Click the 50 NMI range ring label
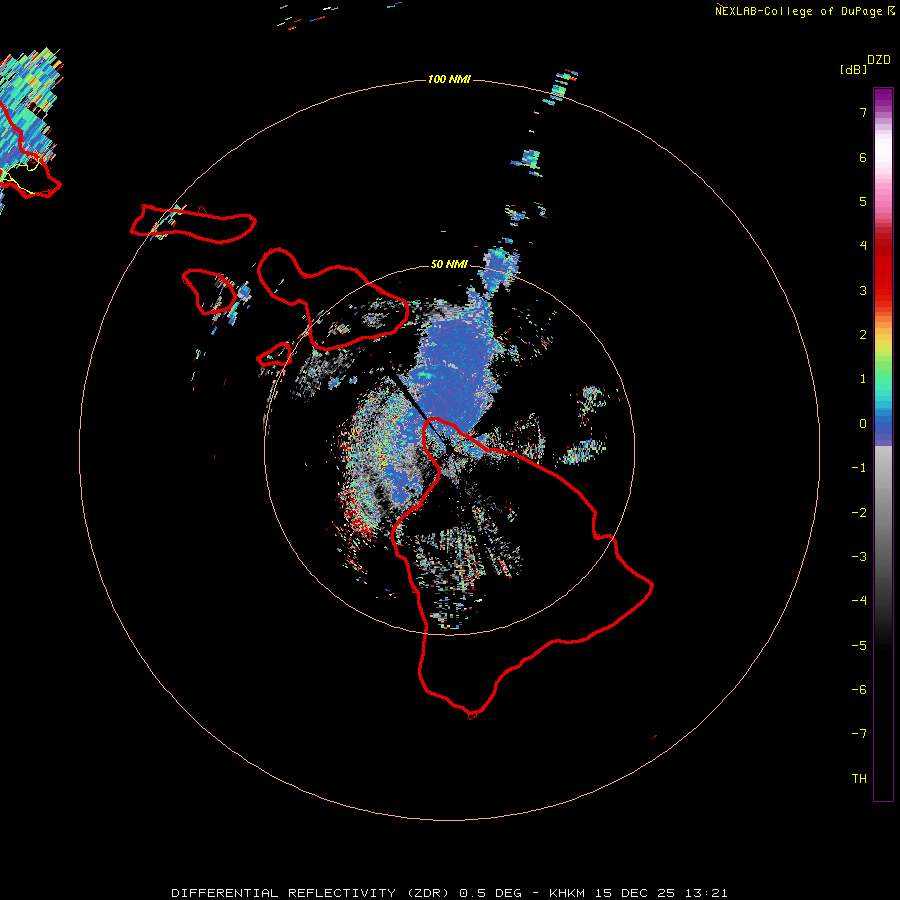Image resolution: width=900 pixels, height=900 pixels. point(449,264)
